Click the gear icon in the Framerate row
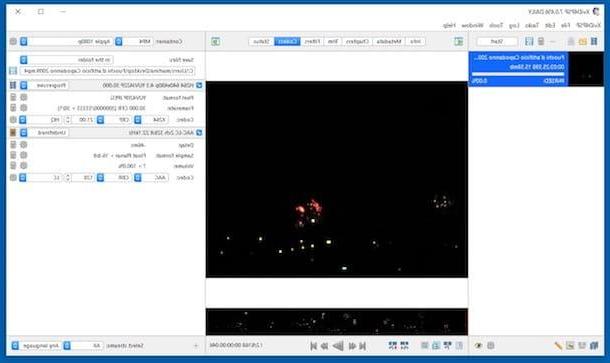The image size is (610, 363). point(23,108)
